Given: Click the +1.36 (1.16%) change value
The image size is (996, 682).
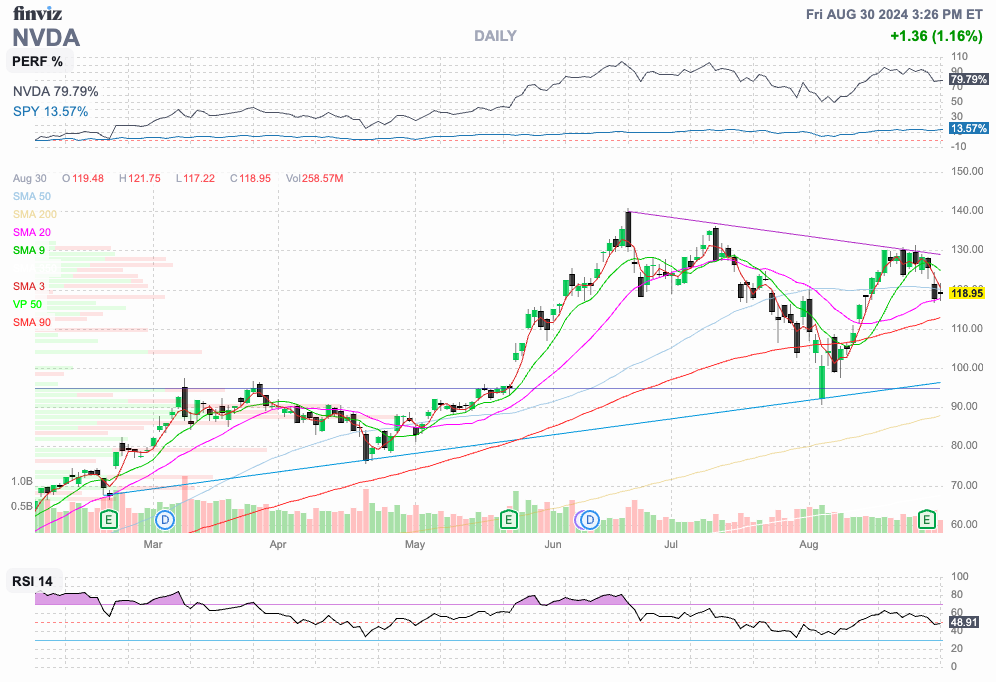Looking at the screenshot, I should click(x=936, y=36).
